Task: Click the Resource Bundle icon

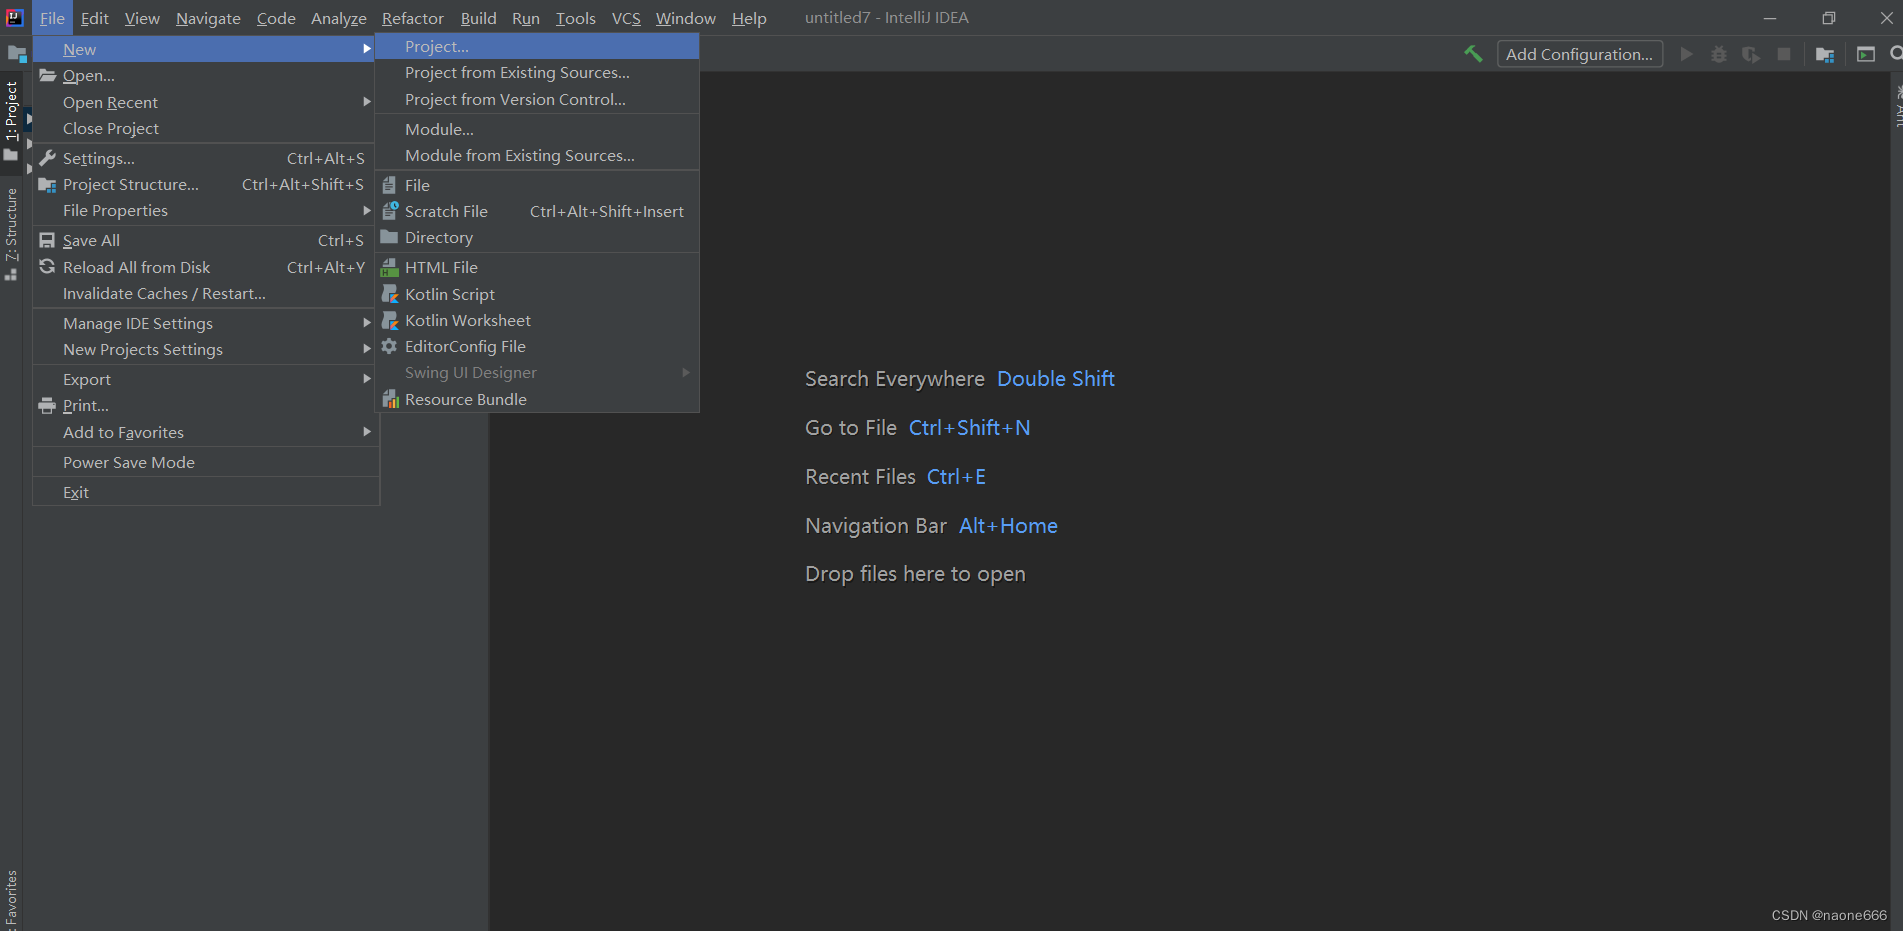Action: click(390, 399)
